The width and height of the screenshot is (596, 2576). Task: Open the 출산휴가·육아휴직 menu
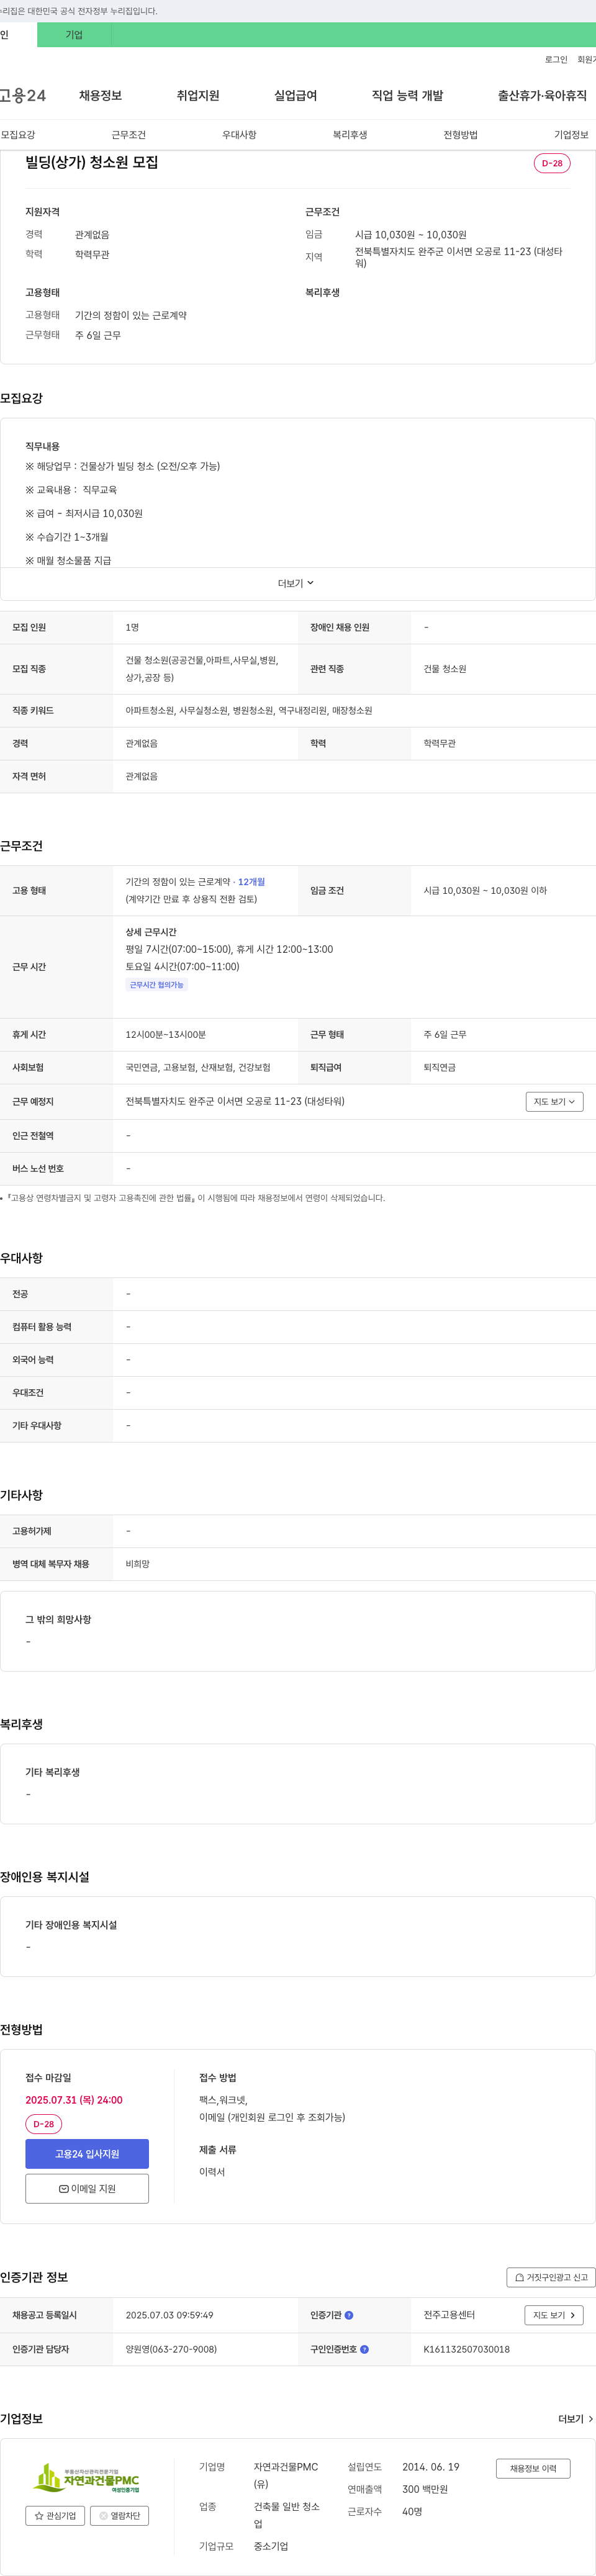(x=542, y=96)
